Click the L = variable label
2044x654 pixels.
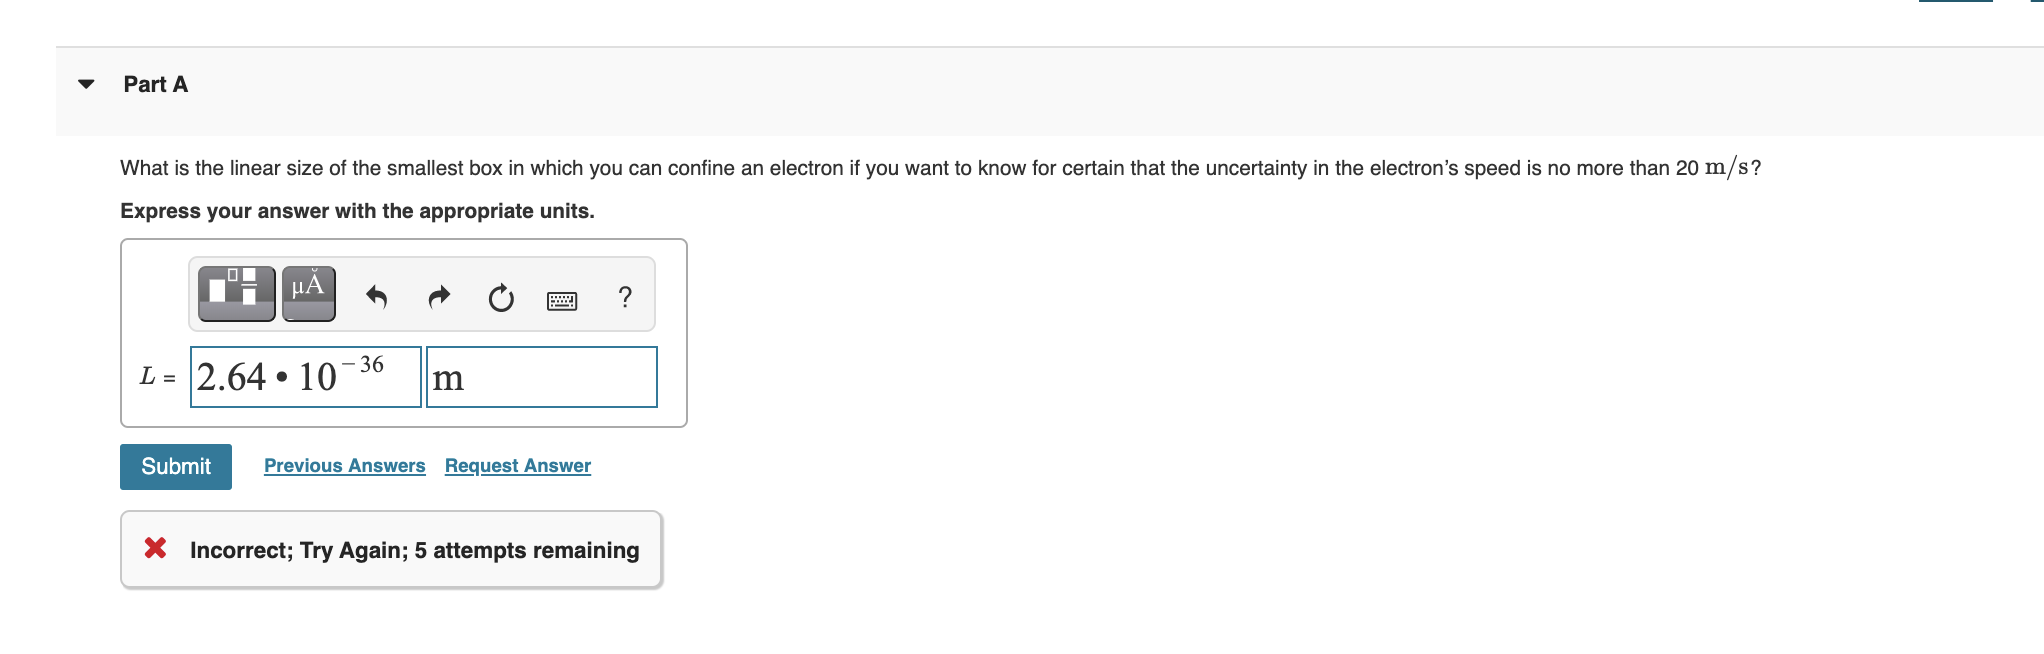pyautogui.click(x=157, y=377)
